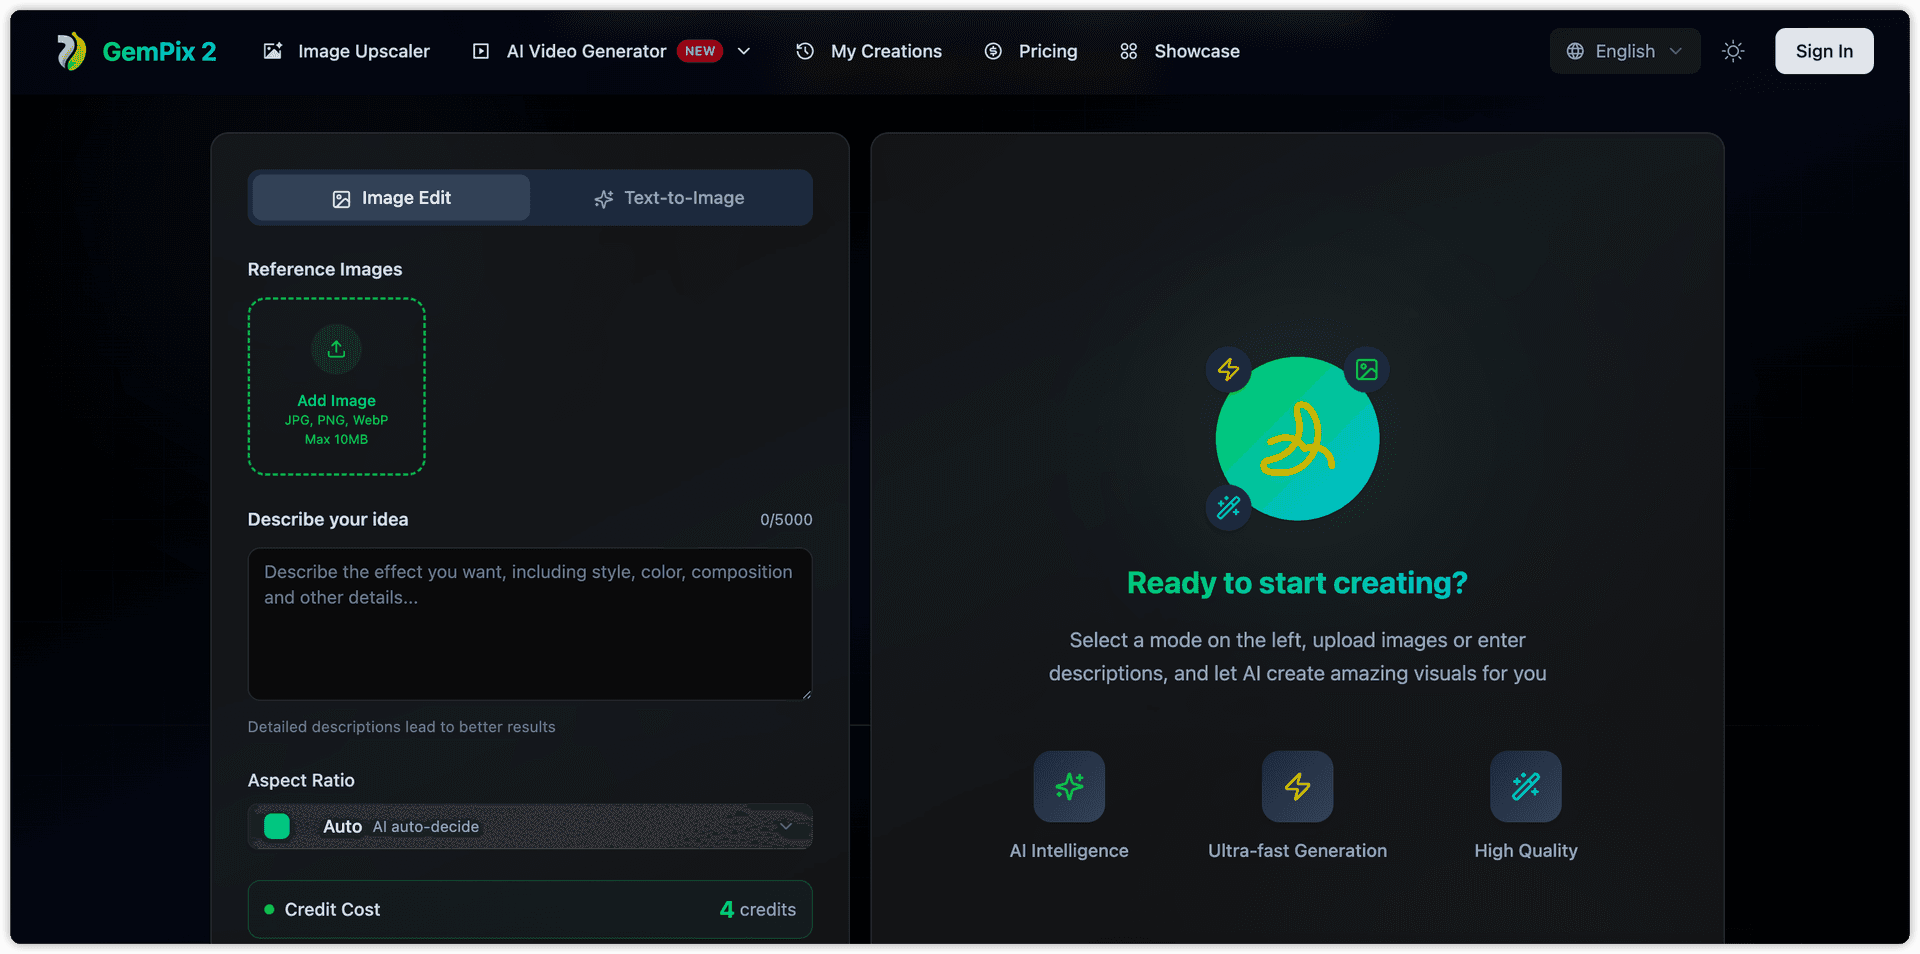Screen dimensions: 1920x954
Task: Click the High Quality wand icon
Action: pos(1525,786)
